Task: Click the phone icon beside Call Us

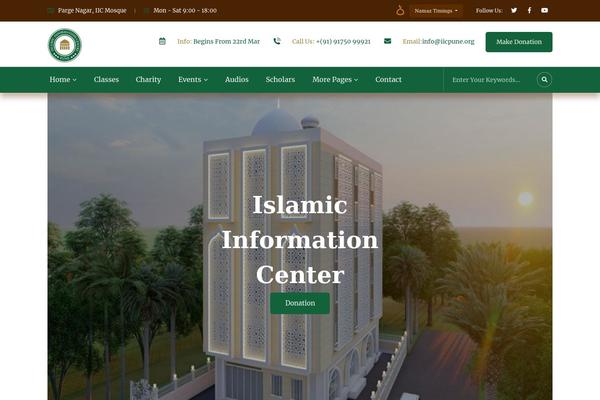Action: (277, 41)
